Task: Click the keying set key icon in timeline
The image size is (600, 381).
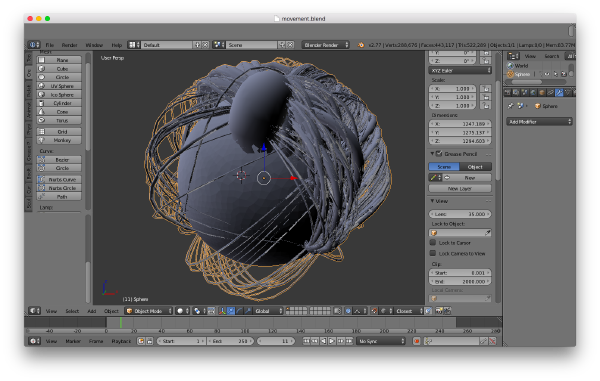Action: point(429,341)
